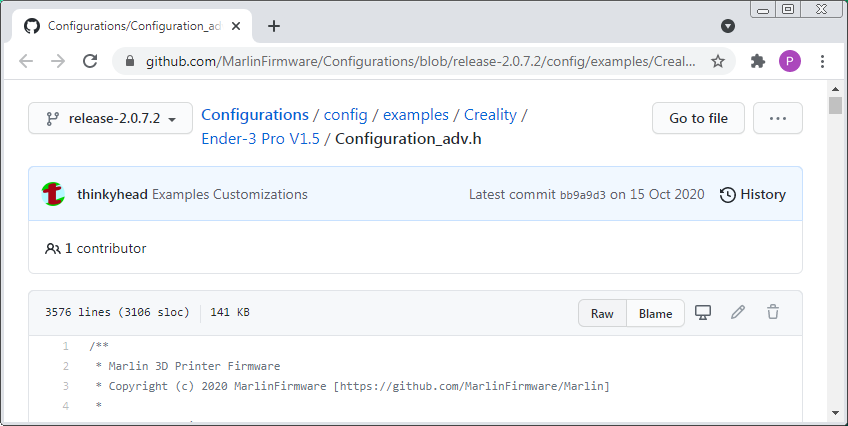Image resolution: width=848 pixels, height=426 pixels.
Task: Click the pencil edit file icon
Action: click(738, 313)
